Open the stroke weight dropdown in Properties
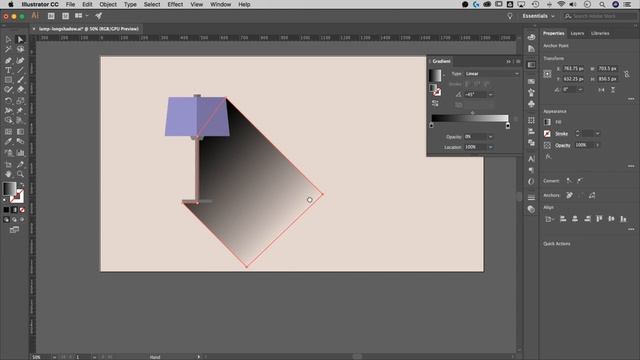640x360 pixels. coord(598,133)
